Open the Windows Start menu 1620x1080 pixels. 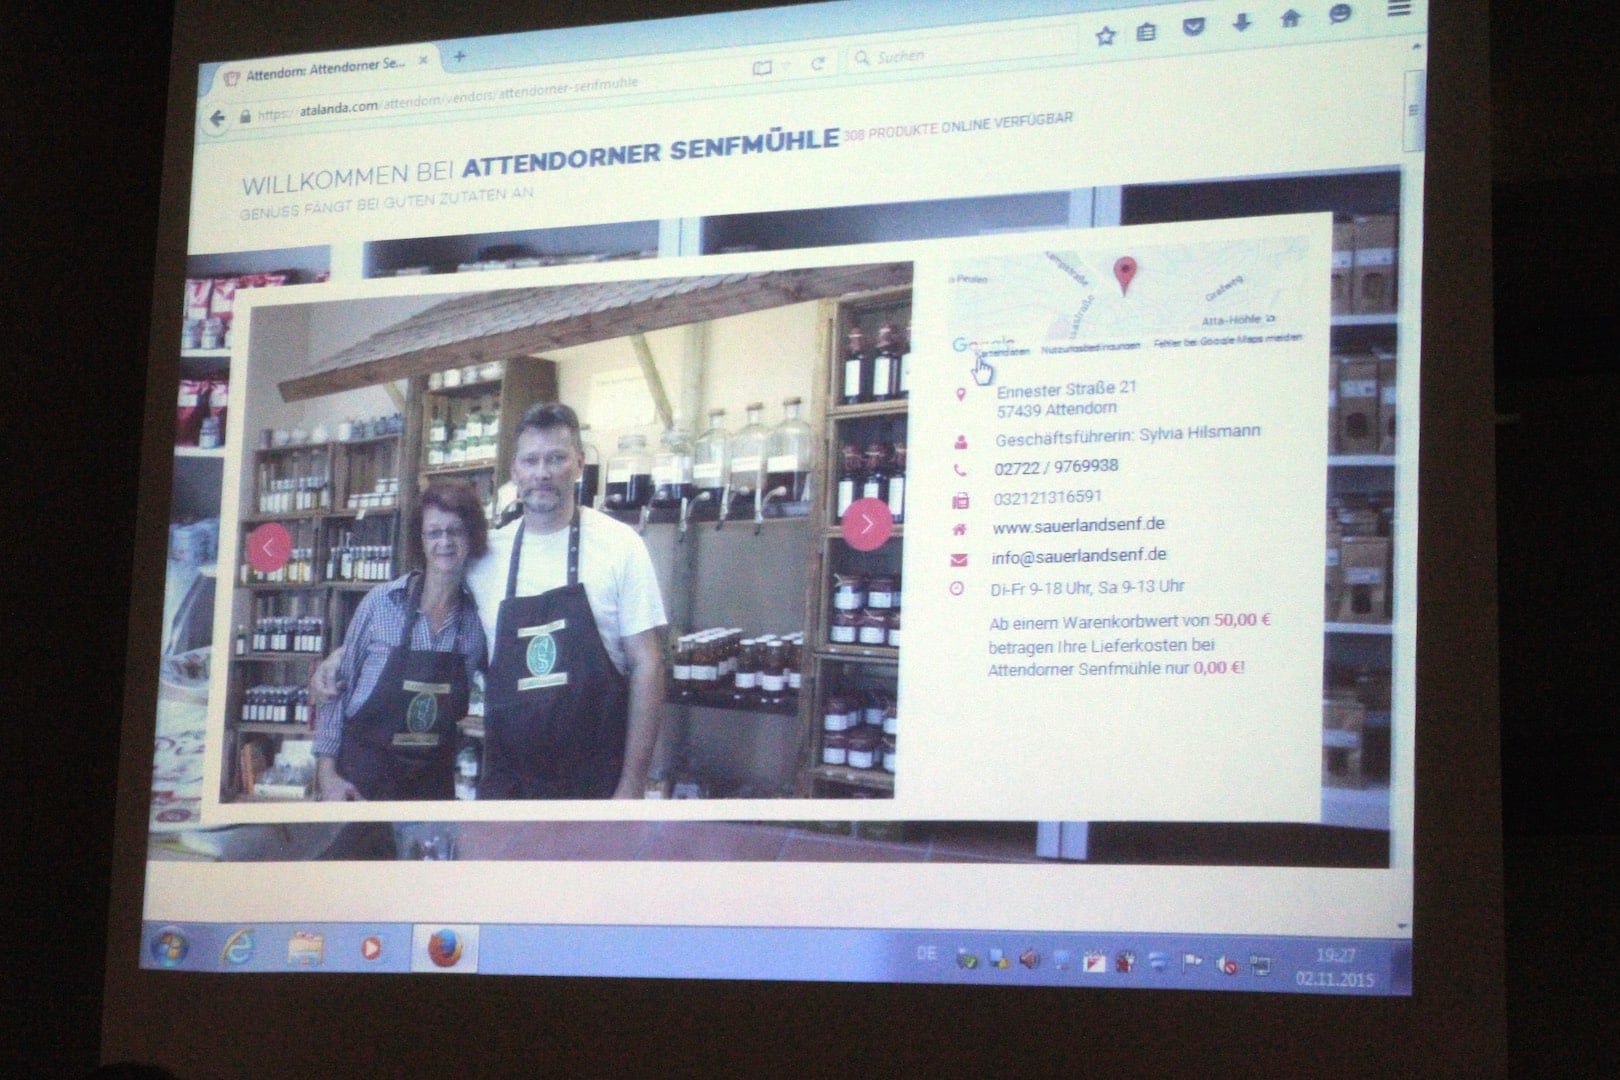tap(168, 946)
